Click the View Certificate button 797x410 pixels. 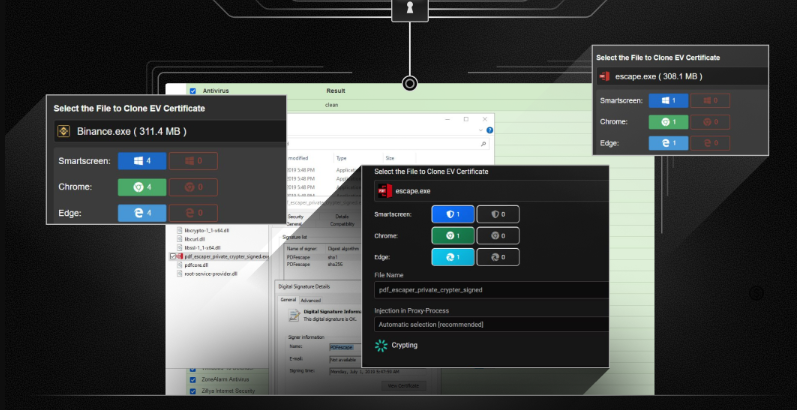point(405,386)
